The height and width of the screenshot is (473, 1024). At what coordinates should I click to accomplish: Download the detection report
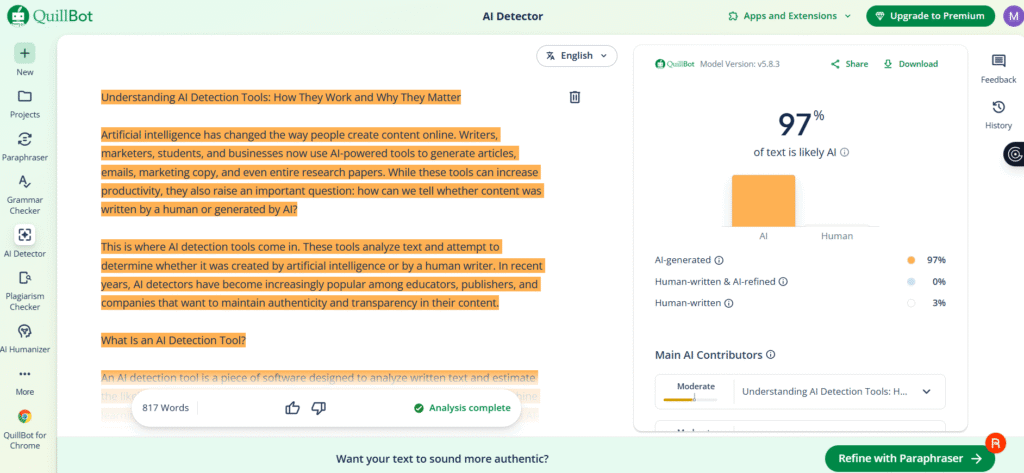point(910,64)
